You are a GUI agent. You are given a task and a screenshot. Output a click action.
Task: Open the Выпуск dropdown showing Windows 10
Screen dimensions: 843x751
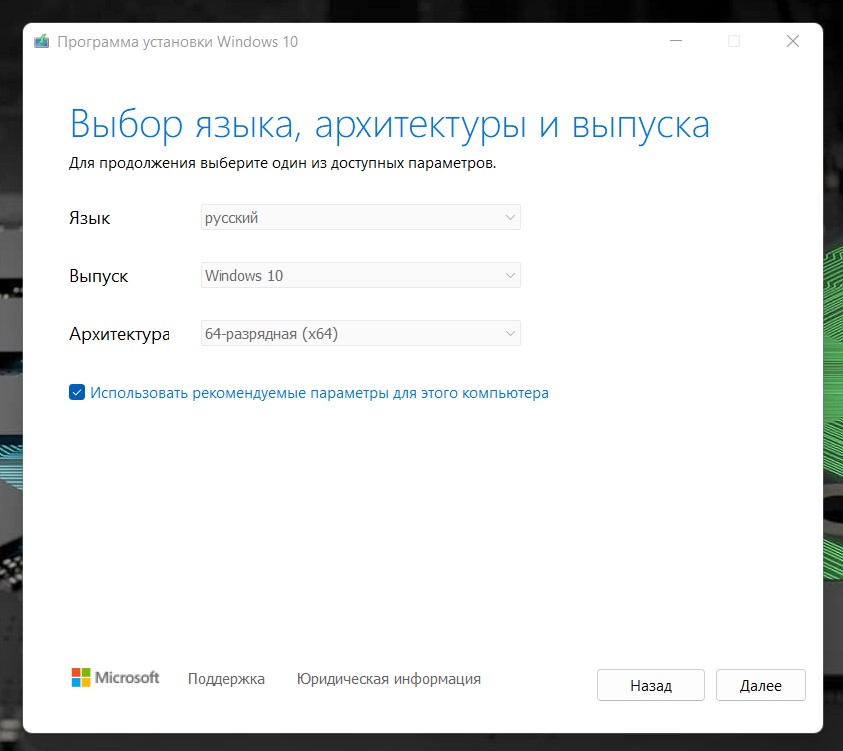point(360,275)
